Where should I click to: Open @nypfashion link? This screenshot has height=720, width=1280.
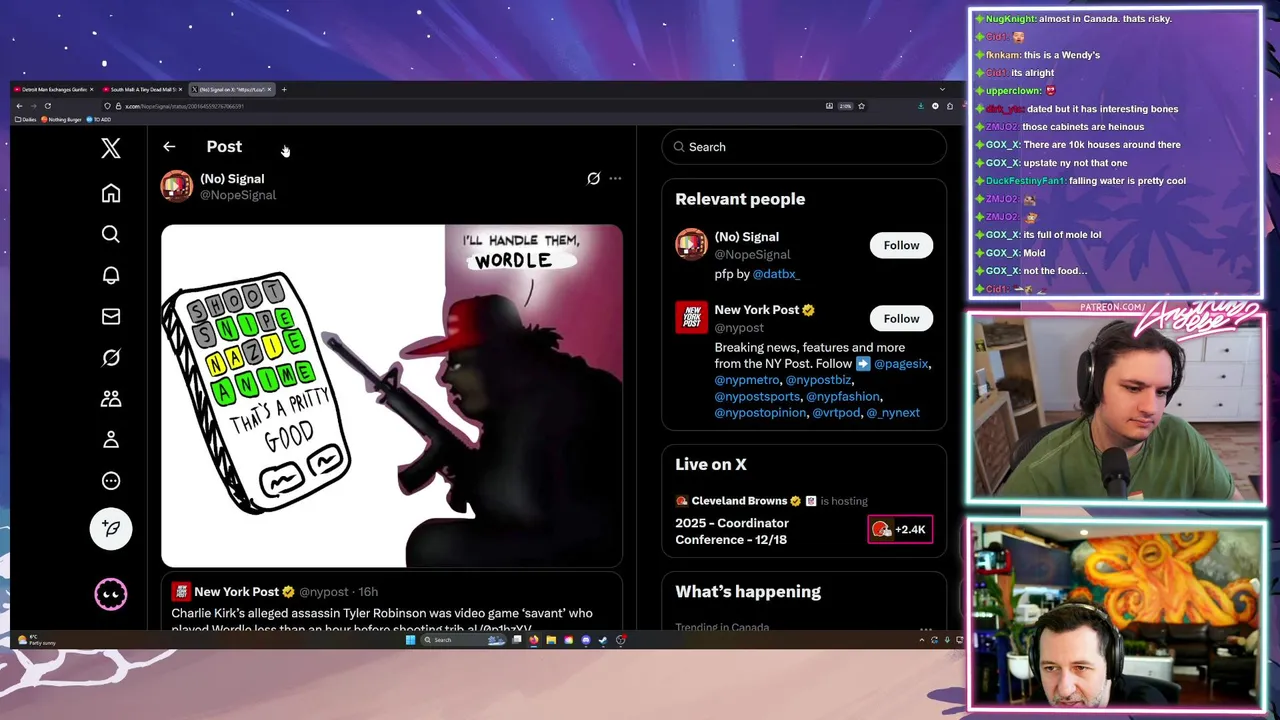[843, 396]
